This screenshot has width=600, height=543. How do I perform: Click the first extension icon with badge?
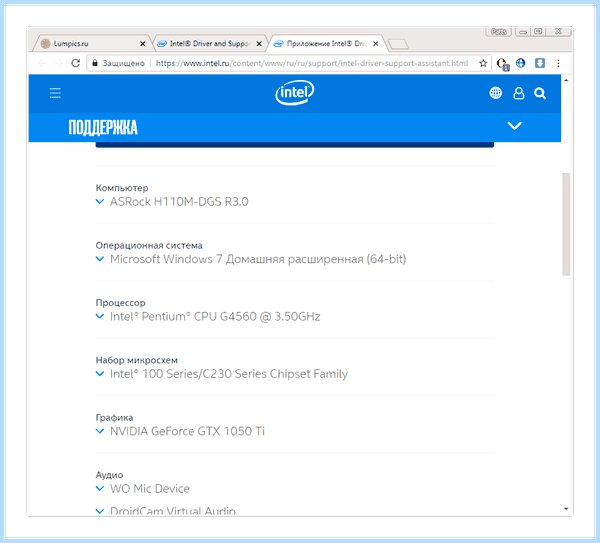pyautogui.click(x=502, y=64)
